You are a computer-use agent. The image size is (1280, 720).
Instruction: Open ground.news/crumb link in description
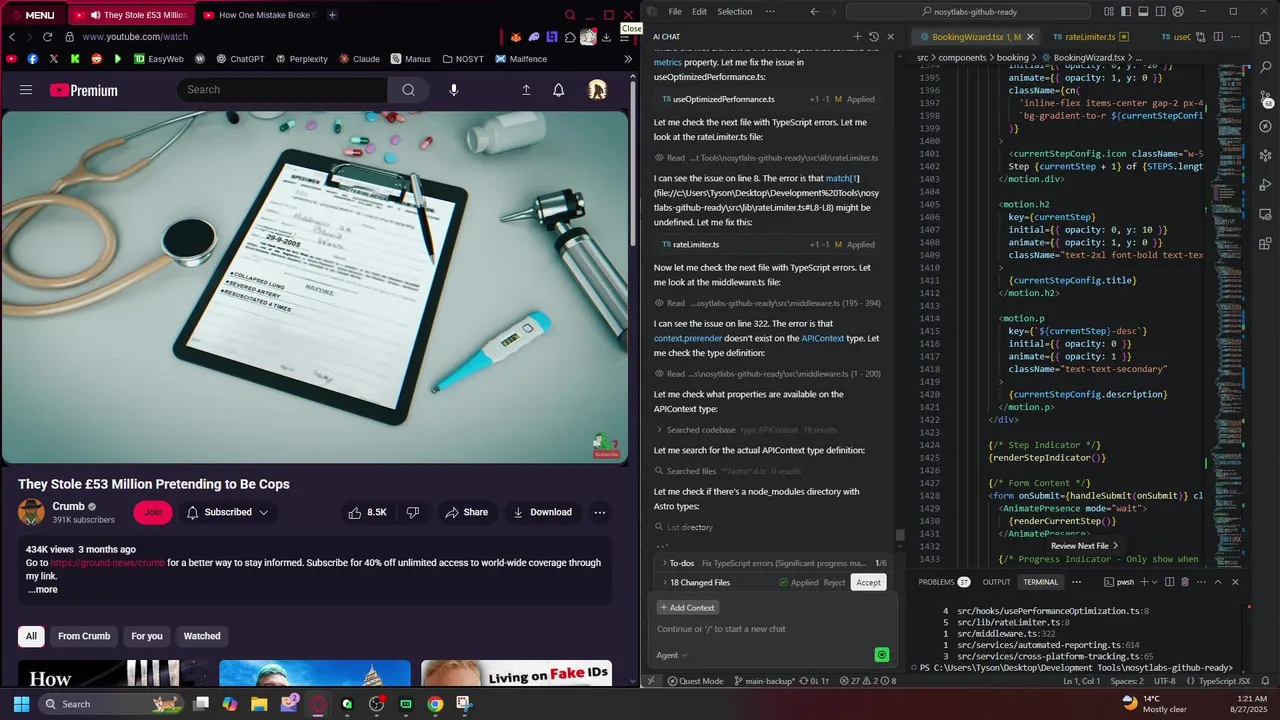click(x=108, y=563)
